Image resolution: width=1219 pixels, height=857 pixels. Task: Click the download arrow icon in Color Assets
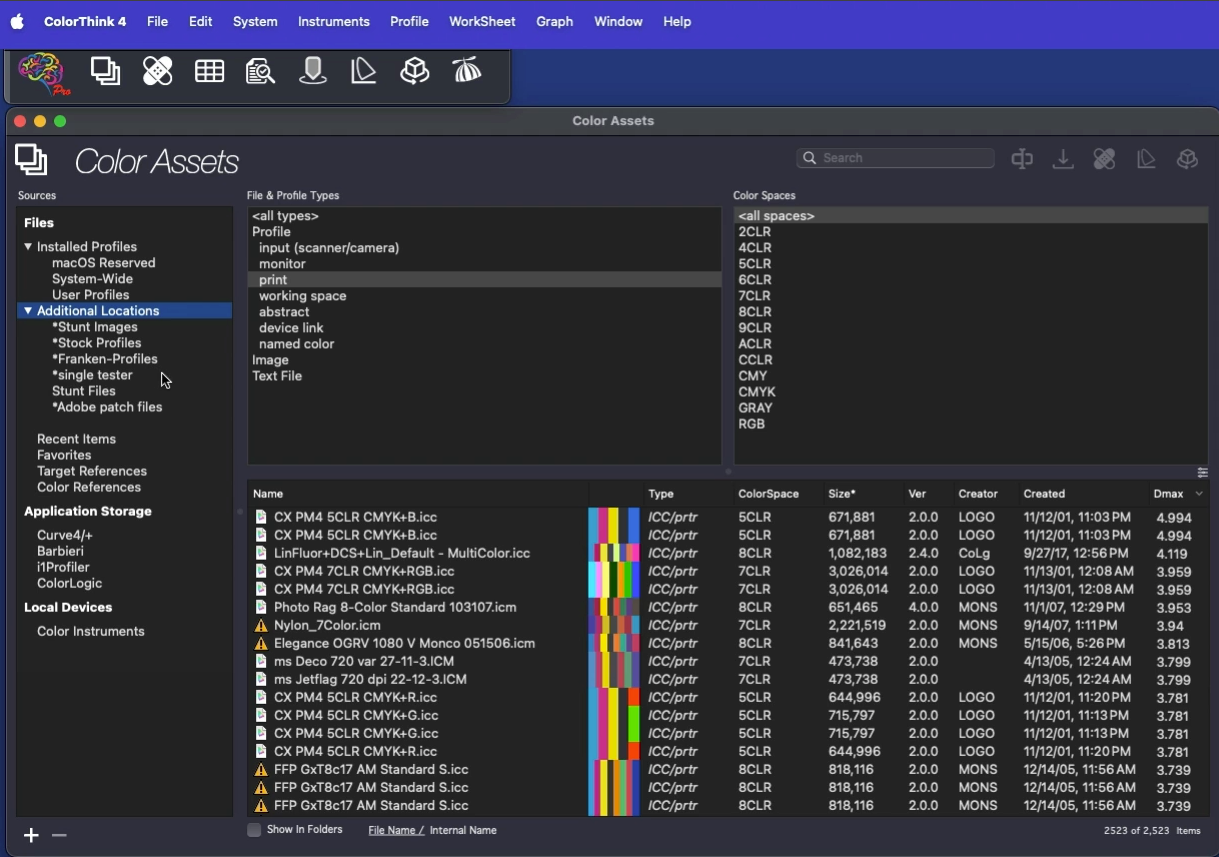(x=1063, y=160)
